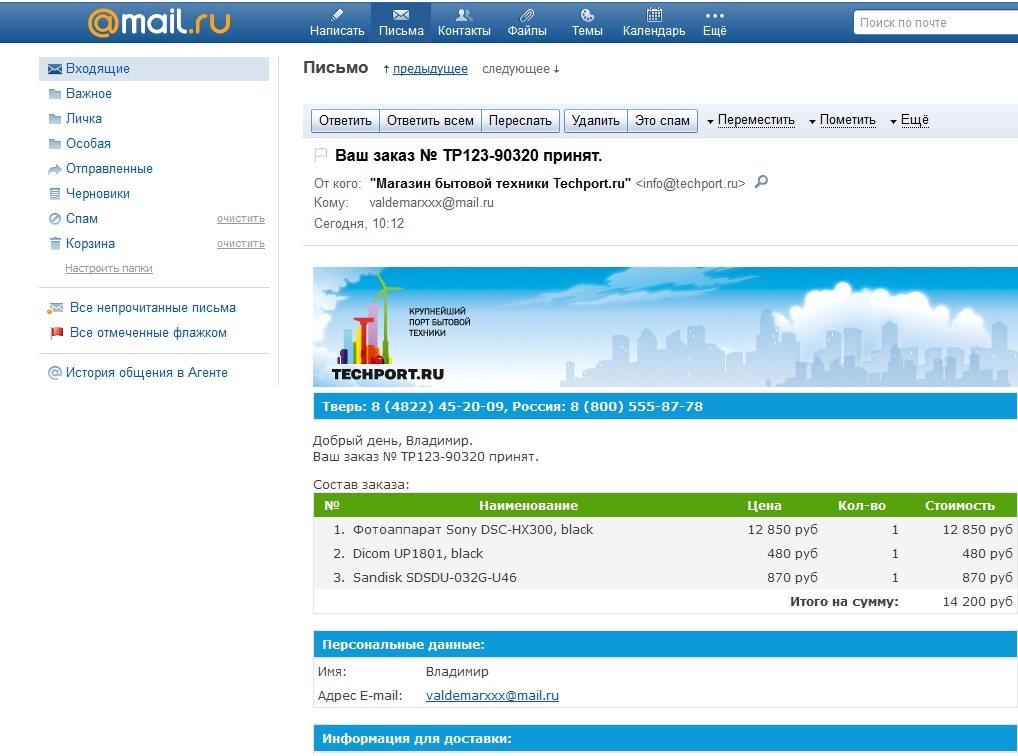Click the total "14 200 руб"
This screenshot has width=1018, height=756.
coord(977,602)
